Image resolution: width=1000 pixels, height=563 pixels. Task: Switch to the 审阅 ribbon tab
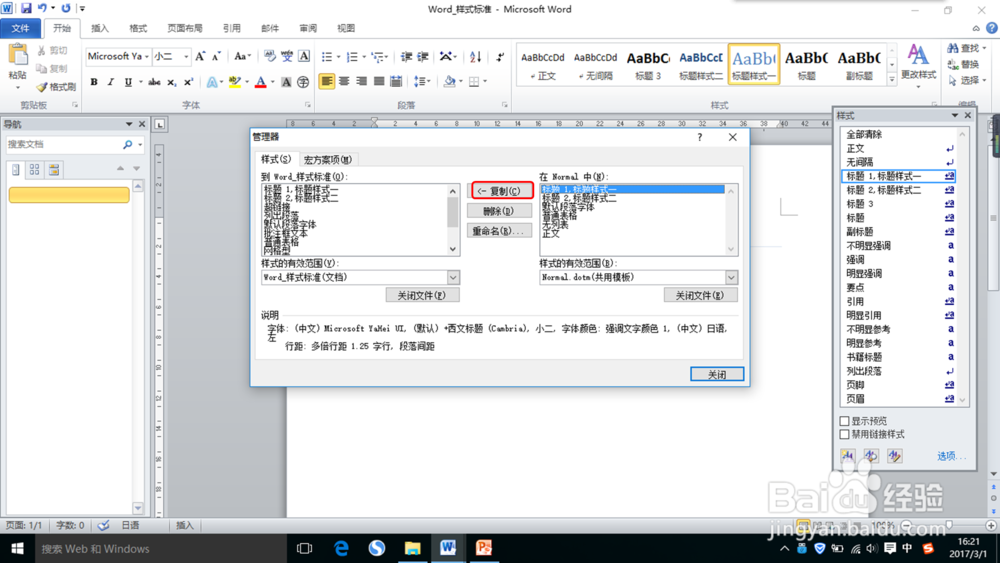308,28
